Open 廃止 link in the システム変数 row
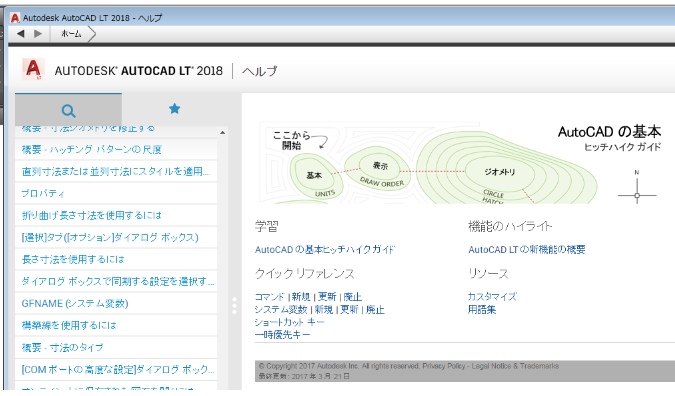Image resolution: width=675 pixels, height=396 pixels. (x=375, y=309)
